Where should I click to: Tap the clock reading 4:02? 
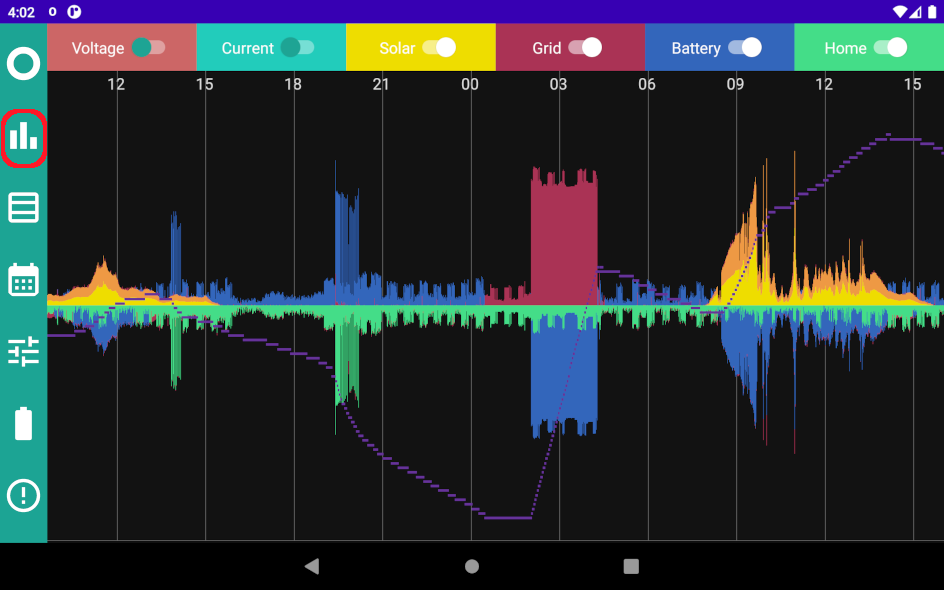pos(21,12)
